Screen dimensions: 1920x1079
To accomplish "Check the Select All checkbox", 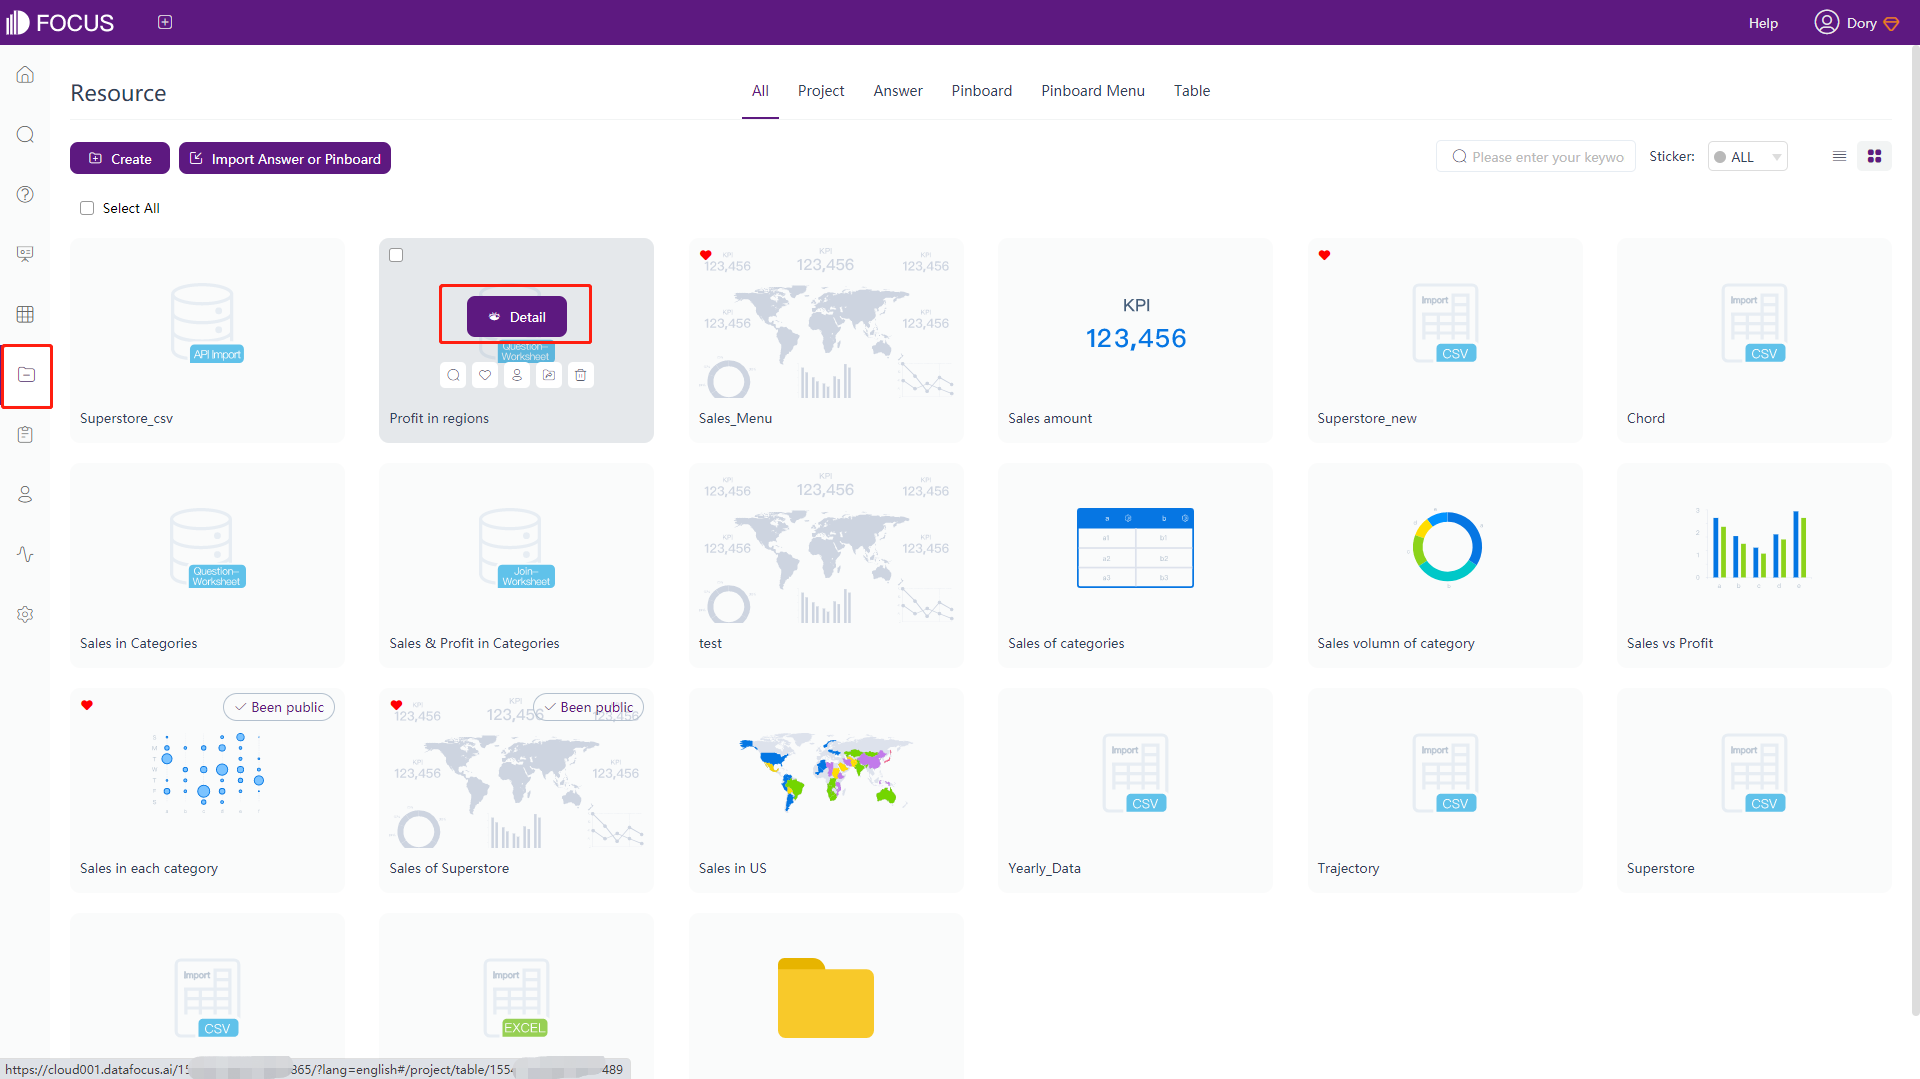I will pos(87,208).
